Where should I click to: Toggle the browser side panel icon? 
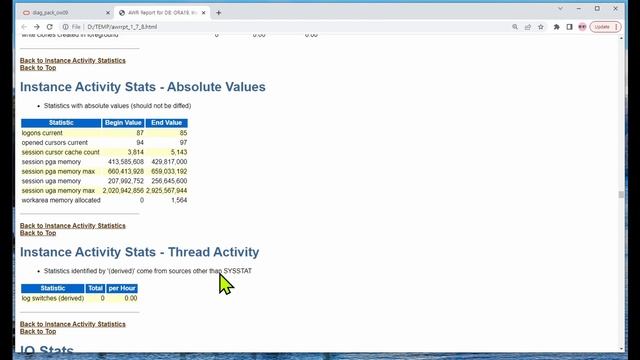(x=569, y=27)
